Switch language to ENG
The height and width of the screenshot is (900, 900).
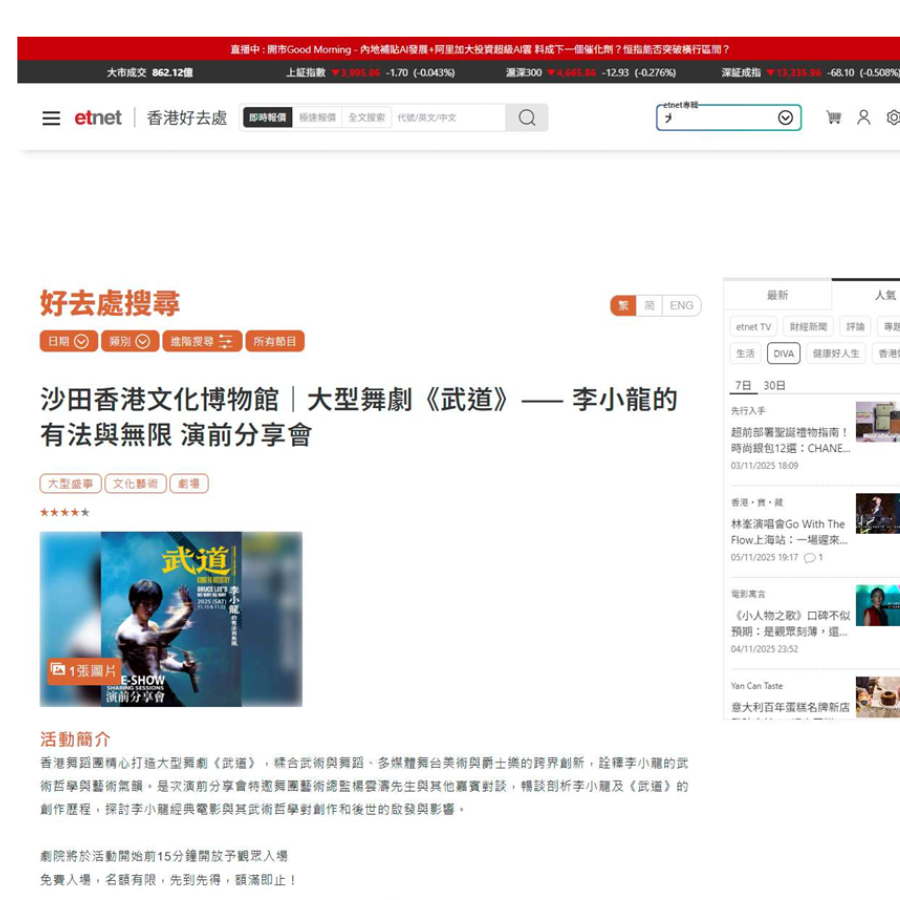pyautogui.click(x=681, y=305)
